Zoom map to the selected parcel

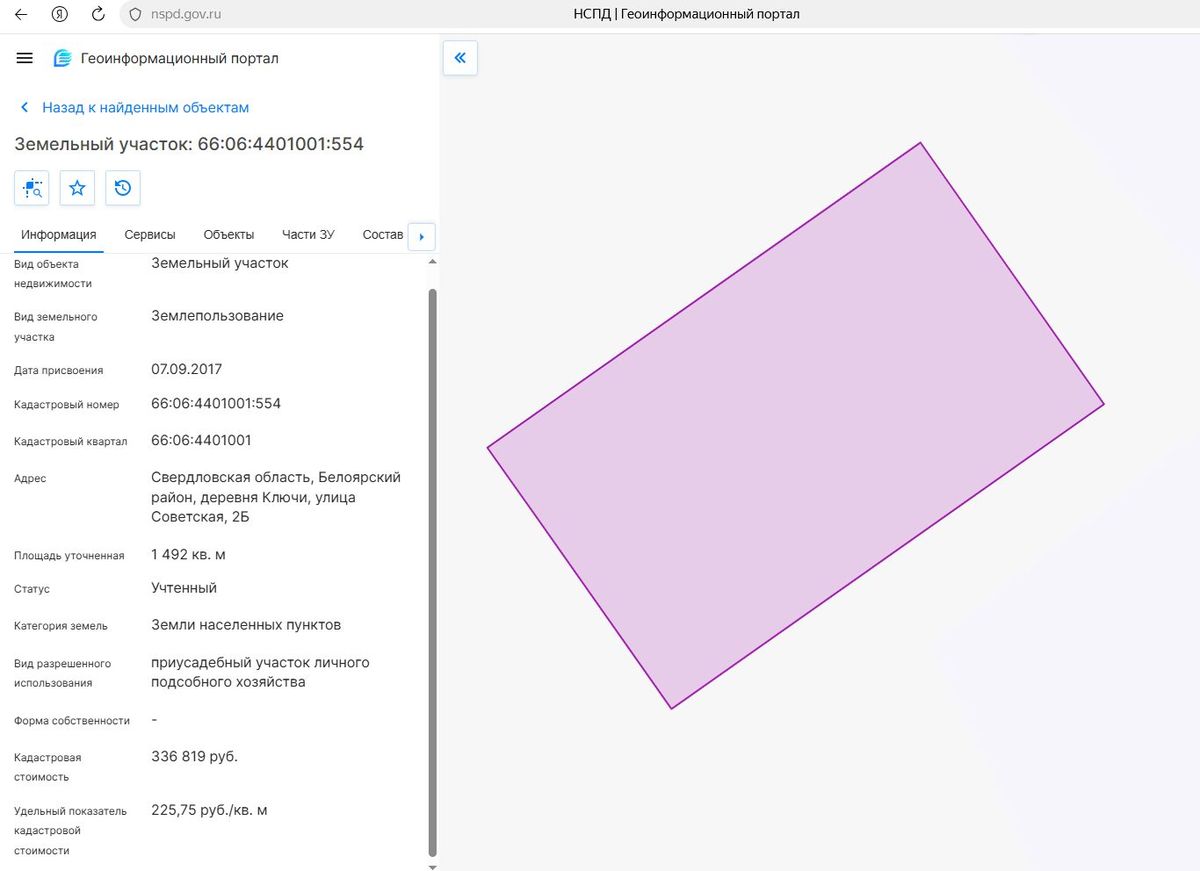coord(32,188)
